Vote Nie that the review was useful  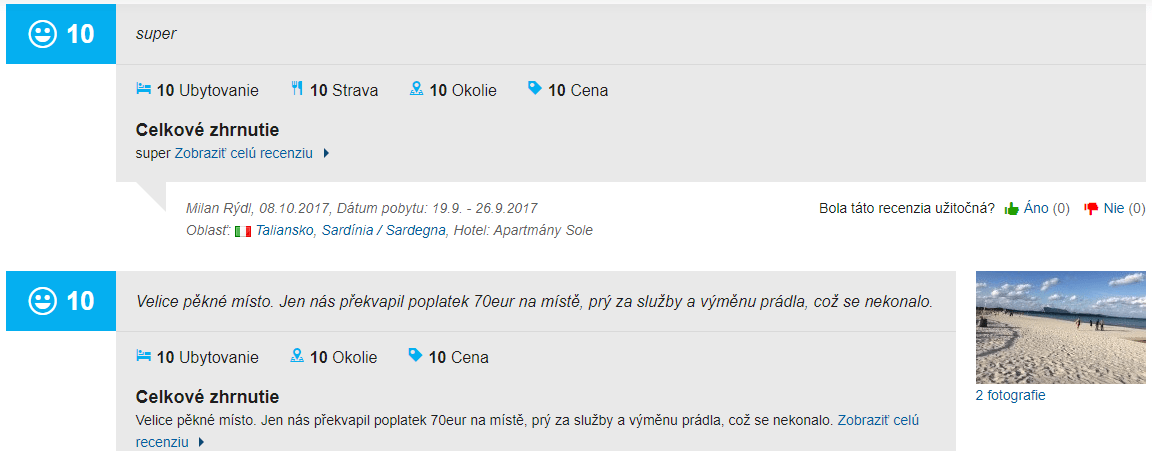pyautogui.click(x=1114, y=208)
